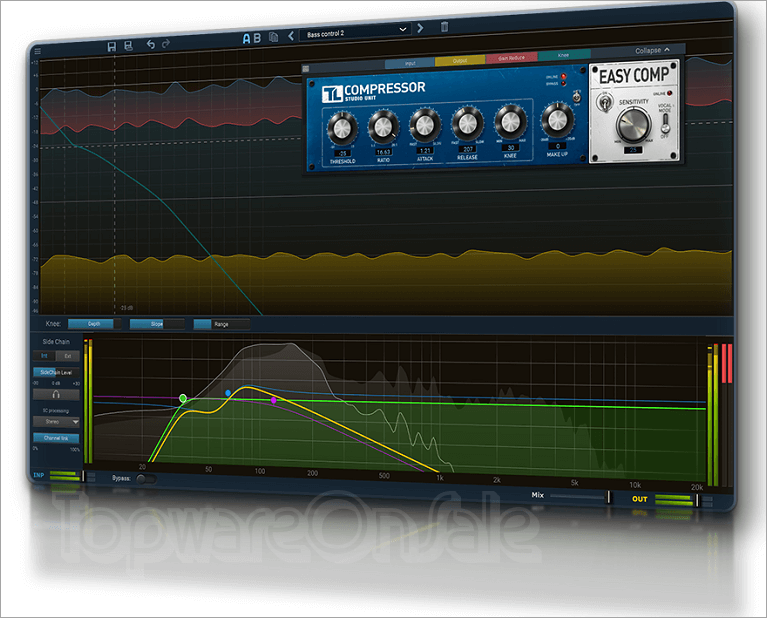Click the Attack knob

(x=425, y=124)
